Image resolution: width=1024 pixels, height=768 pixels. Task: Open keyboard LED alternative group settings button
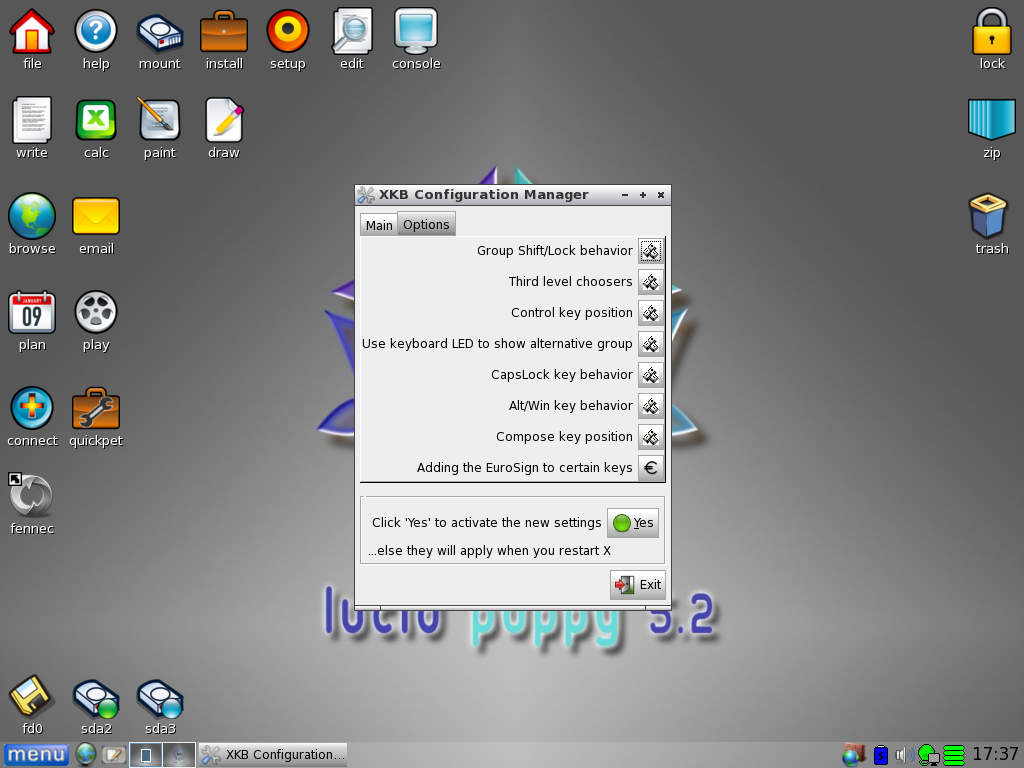point(650,344)
